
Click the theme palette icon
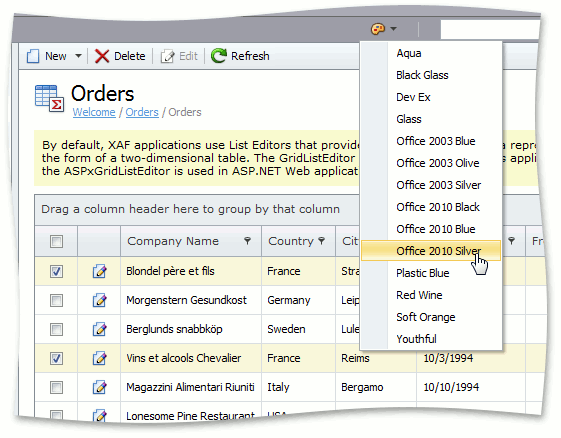click(378, 29)
